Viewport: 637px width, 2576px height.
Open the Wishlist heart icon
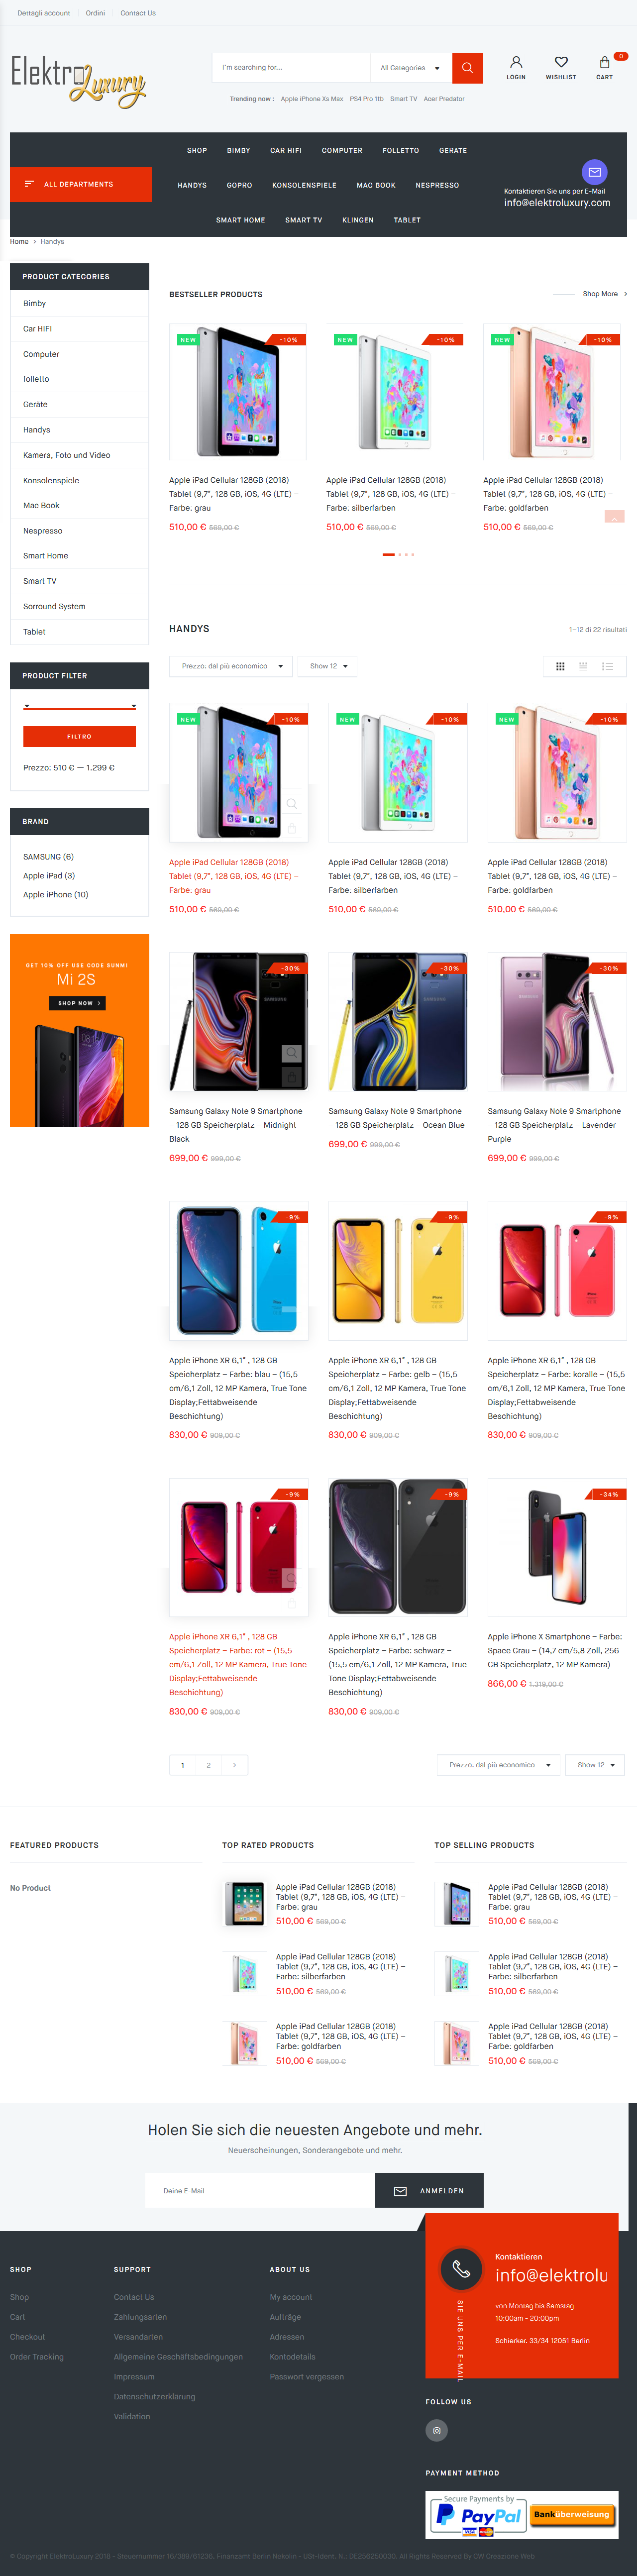(x=561, y=62)
